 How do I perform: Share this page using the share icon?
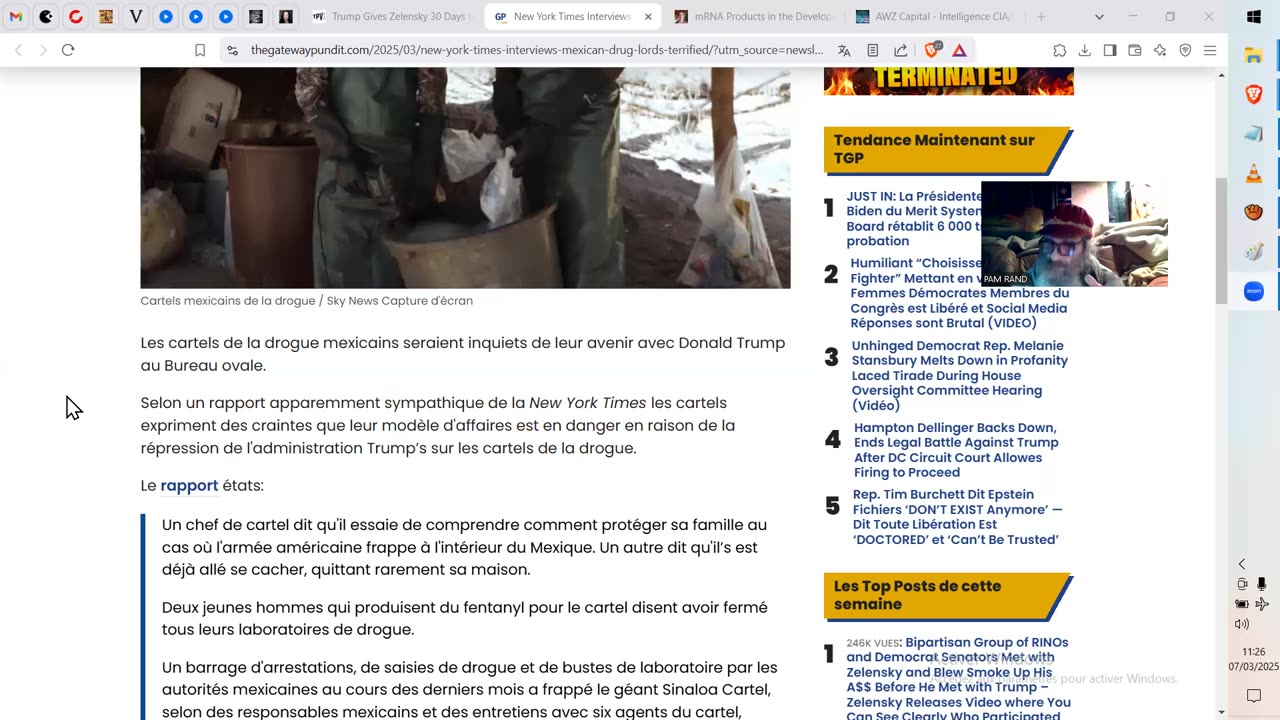point(901,50)
